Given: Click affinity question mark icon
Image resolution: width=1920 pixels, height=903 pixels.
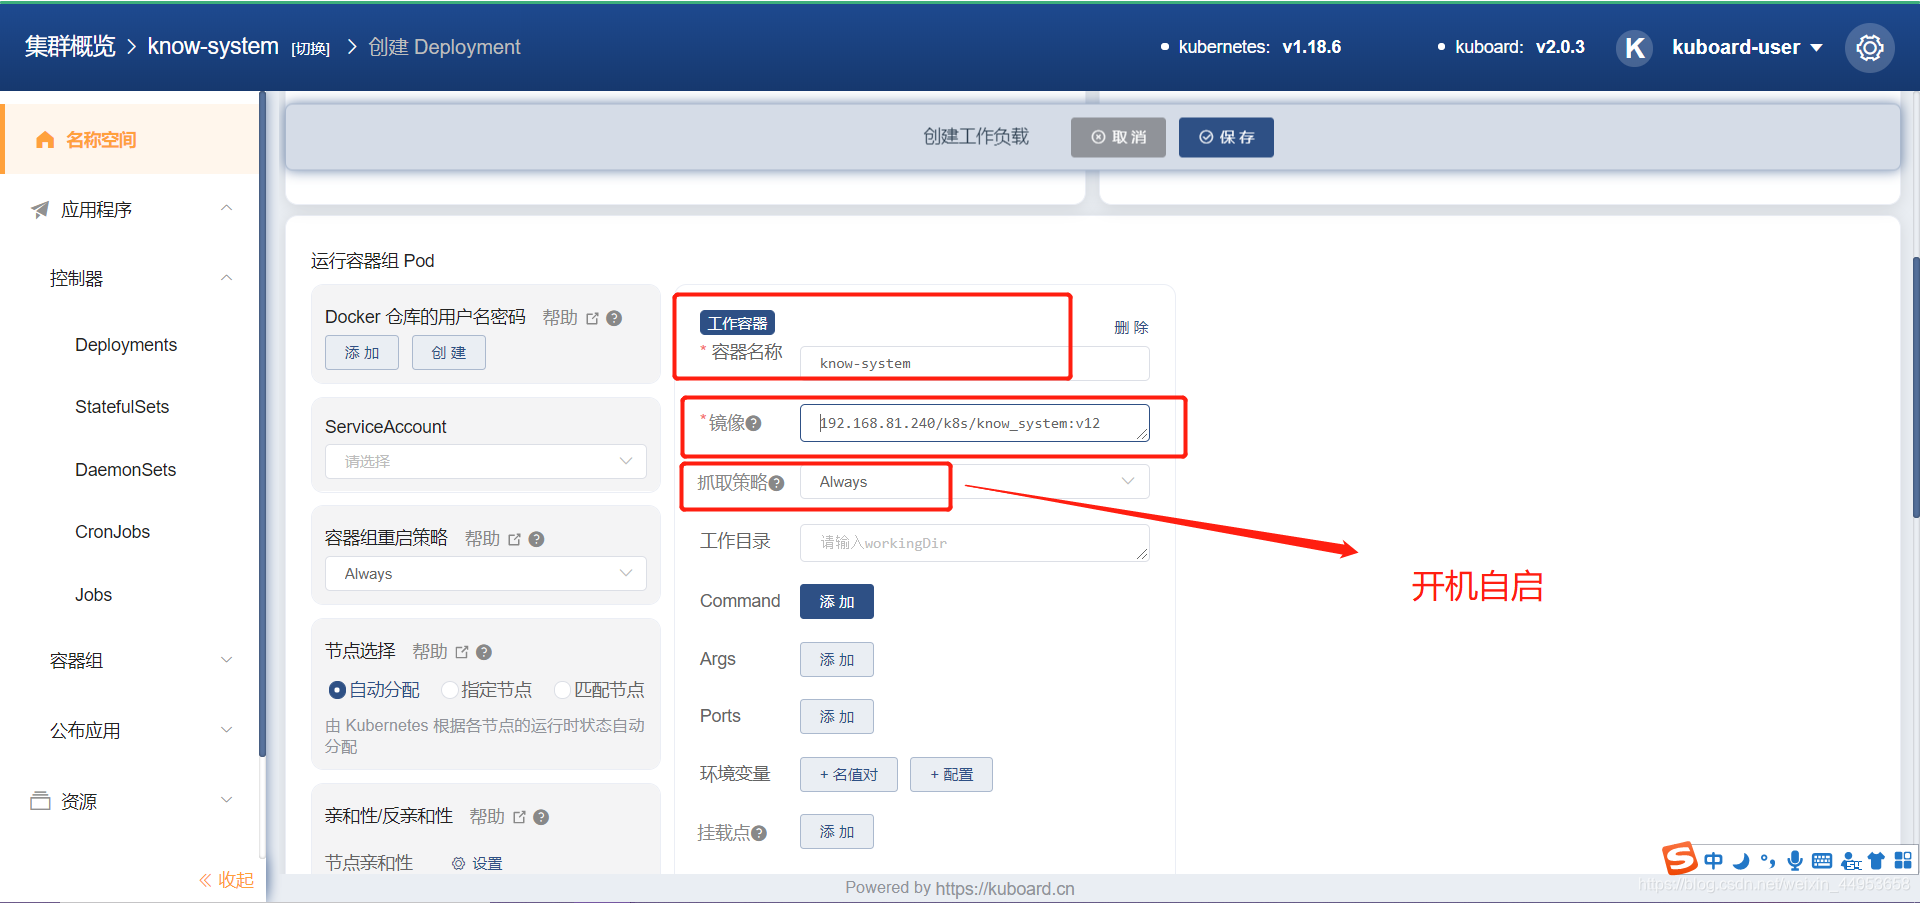Looking at the screenshot, I should pyautogui.click(x=541, y=817).
